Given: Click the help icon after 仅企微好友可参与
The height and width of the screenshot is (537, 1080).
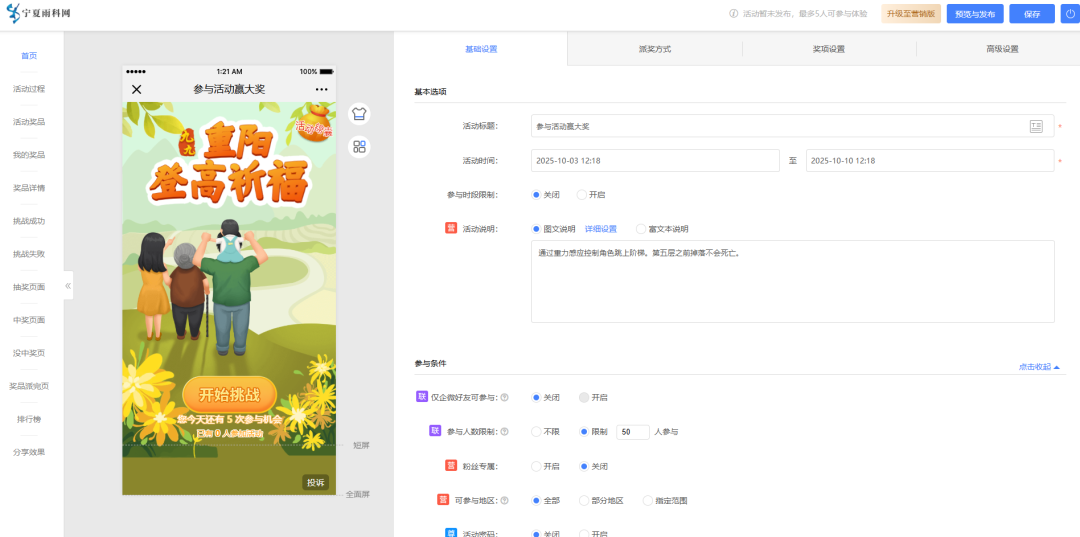Looking at the screenshot, I should click(504, 397).
